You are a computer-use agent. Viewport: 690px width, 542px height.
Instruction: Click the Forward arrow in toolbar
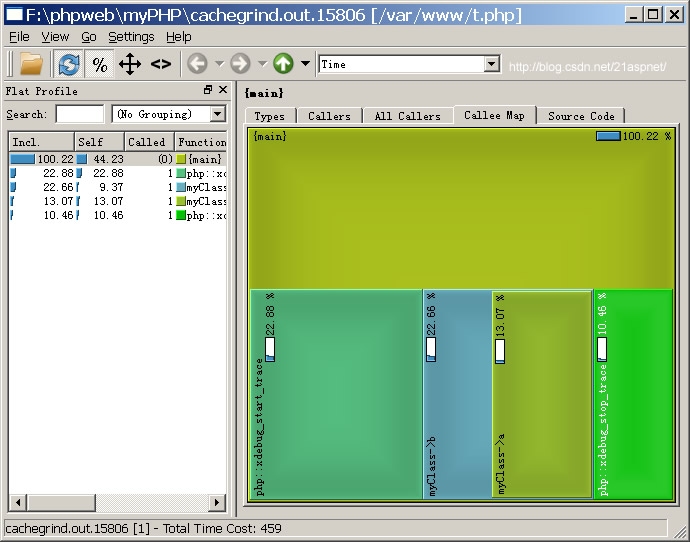click(x=240, y=64)
